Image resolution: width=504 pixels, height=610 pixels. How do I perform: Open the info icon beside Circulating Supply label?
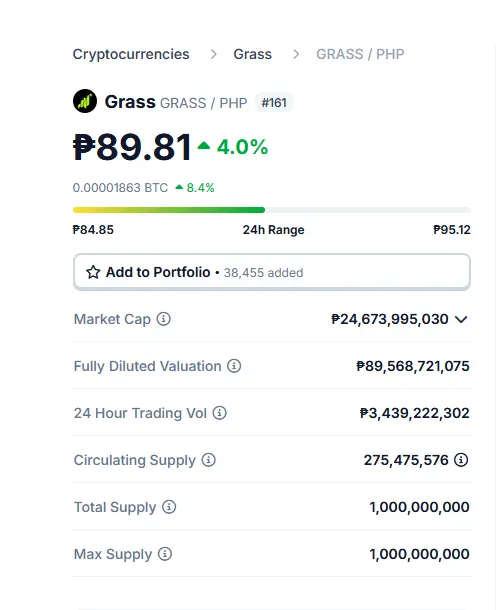click(x=208, y=460)
